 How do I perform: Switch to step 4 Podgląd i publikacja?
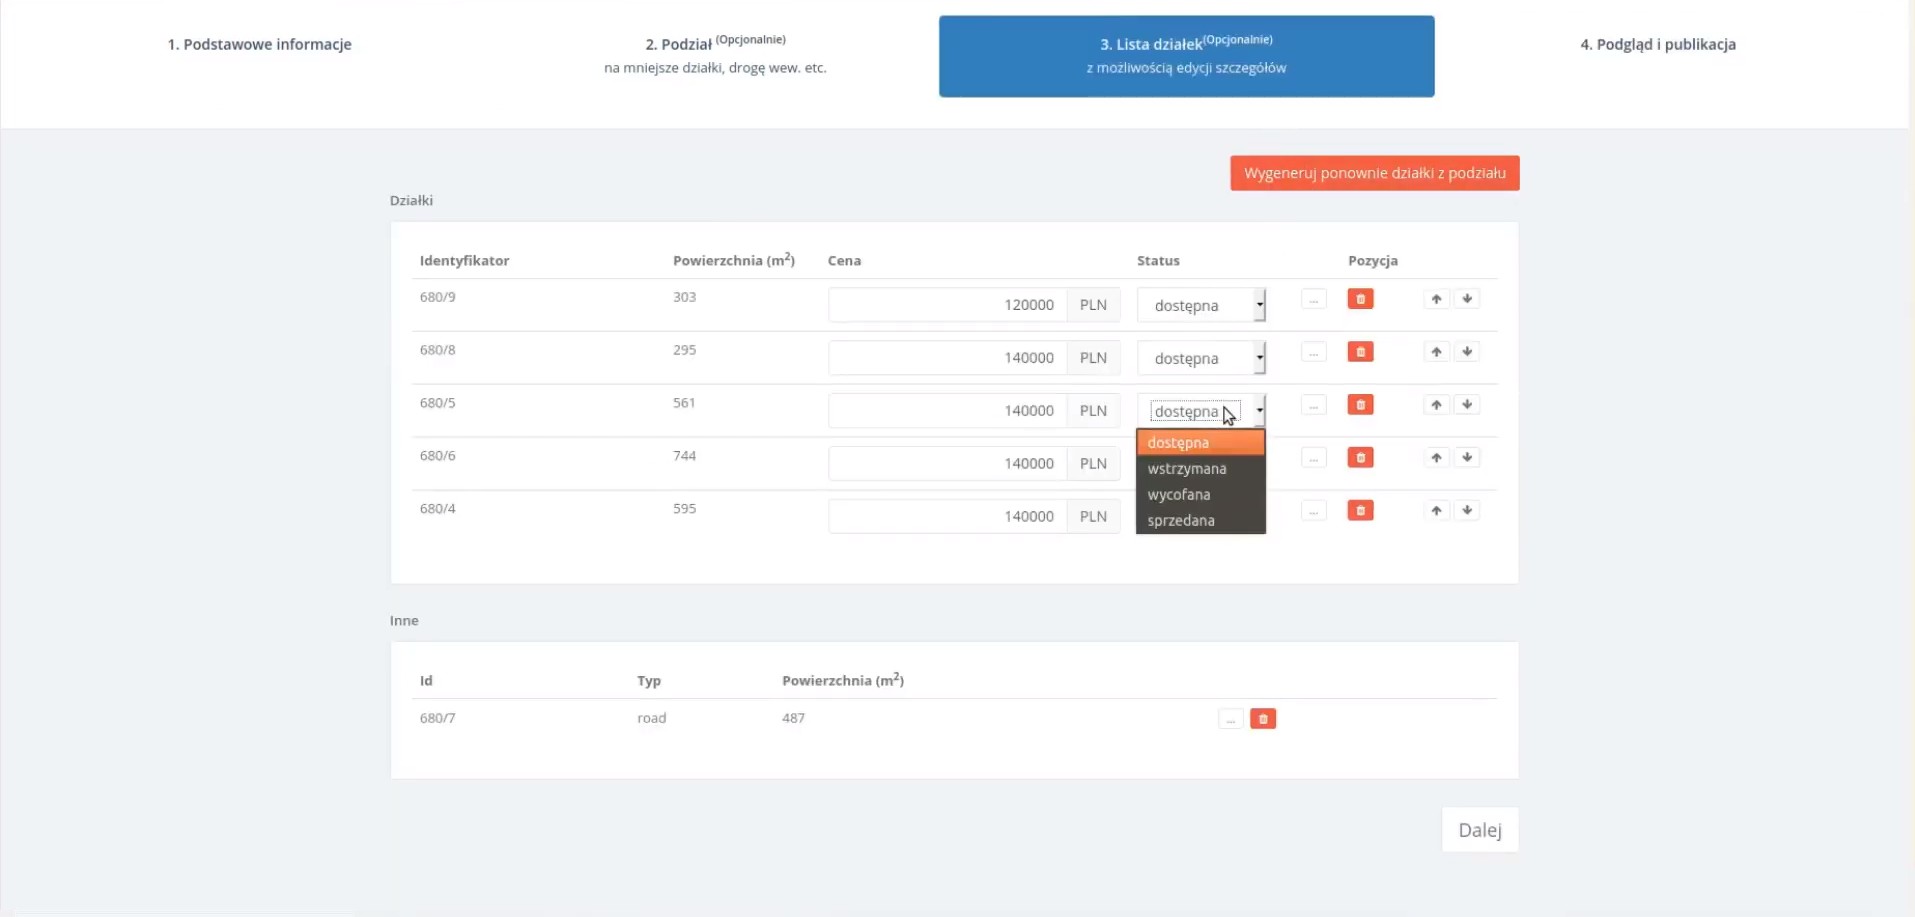tap(1657, 44)
